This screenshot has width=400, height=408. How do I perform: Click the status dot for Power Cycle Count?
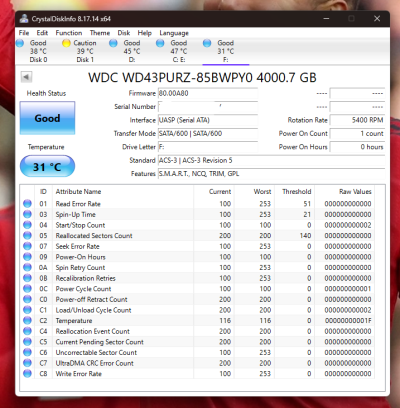point(27,289)
